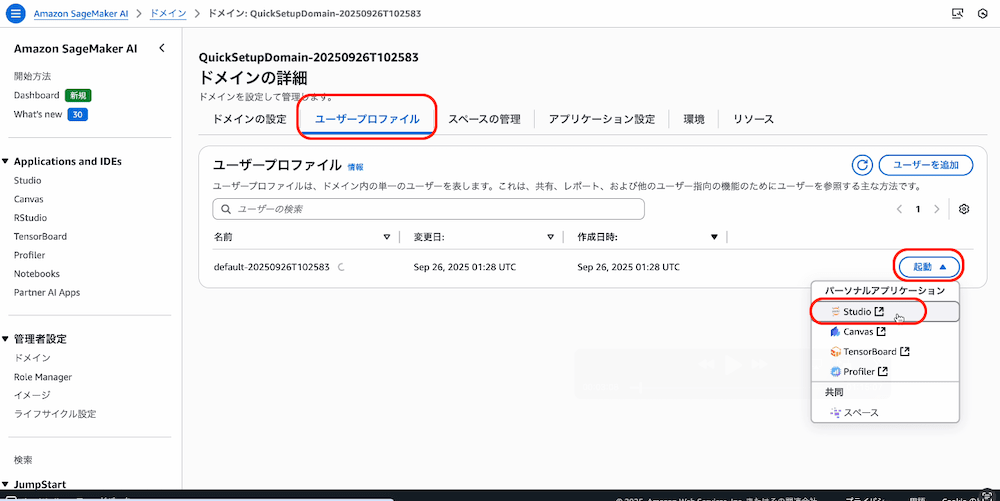The image size is (1000, 501).
Task: Switch to the 環境 tab
Action: pyautogui.click(x=694, y=119)
